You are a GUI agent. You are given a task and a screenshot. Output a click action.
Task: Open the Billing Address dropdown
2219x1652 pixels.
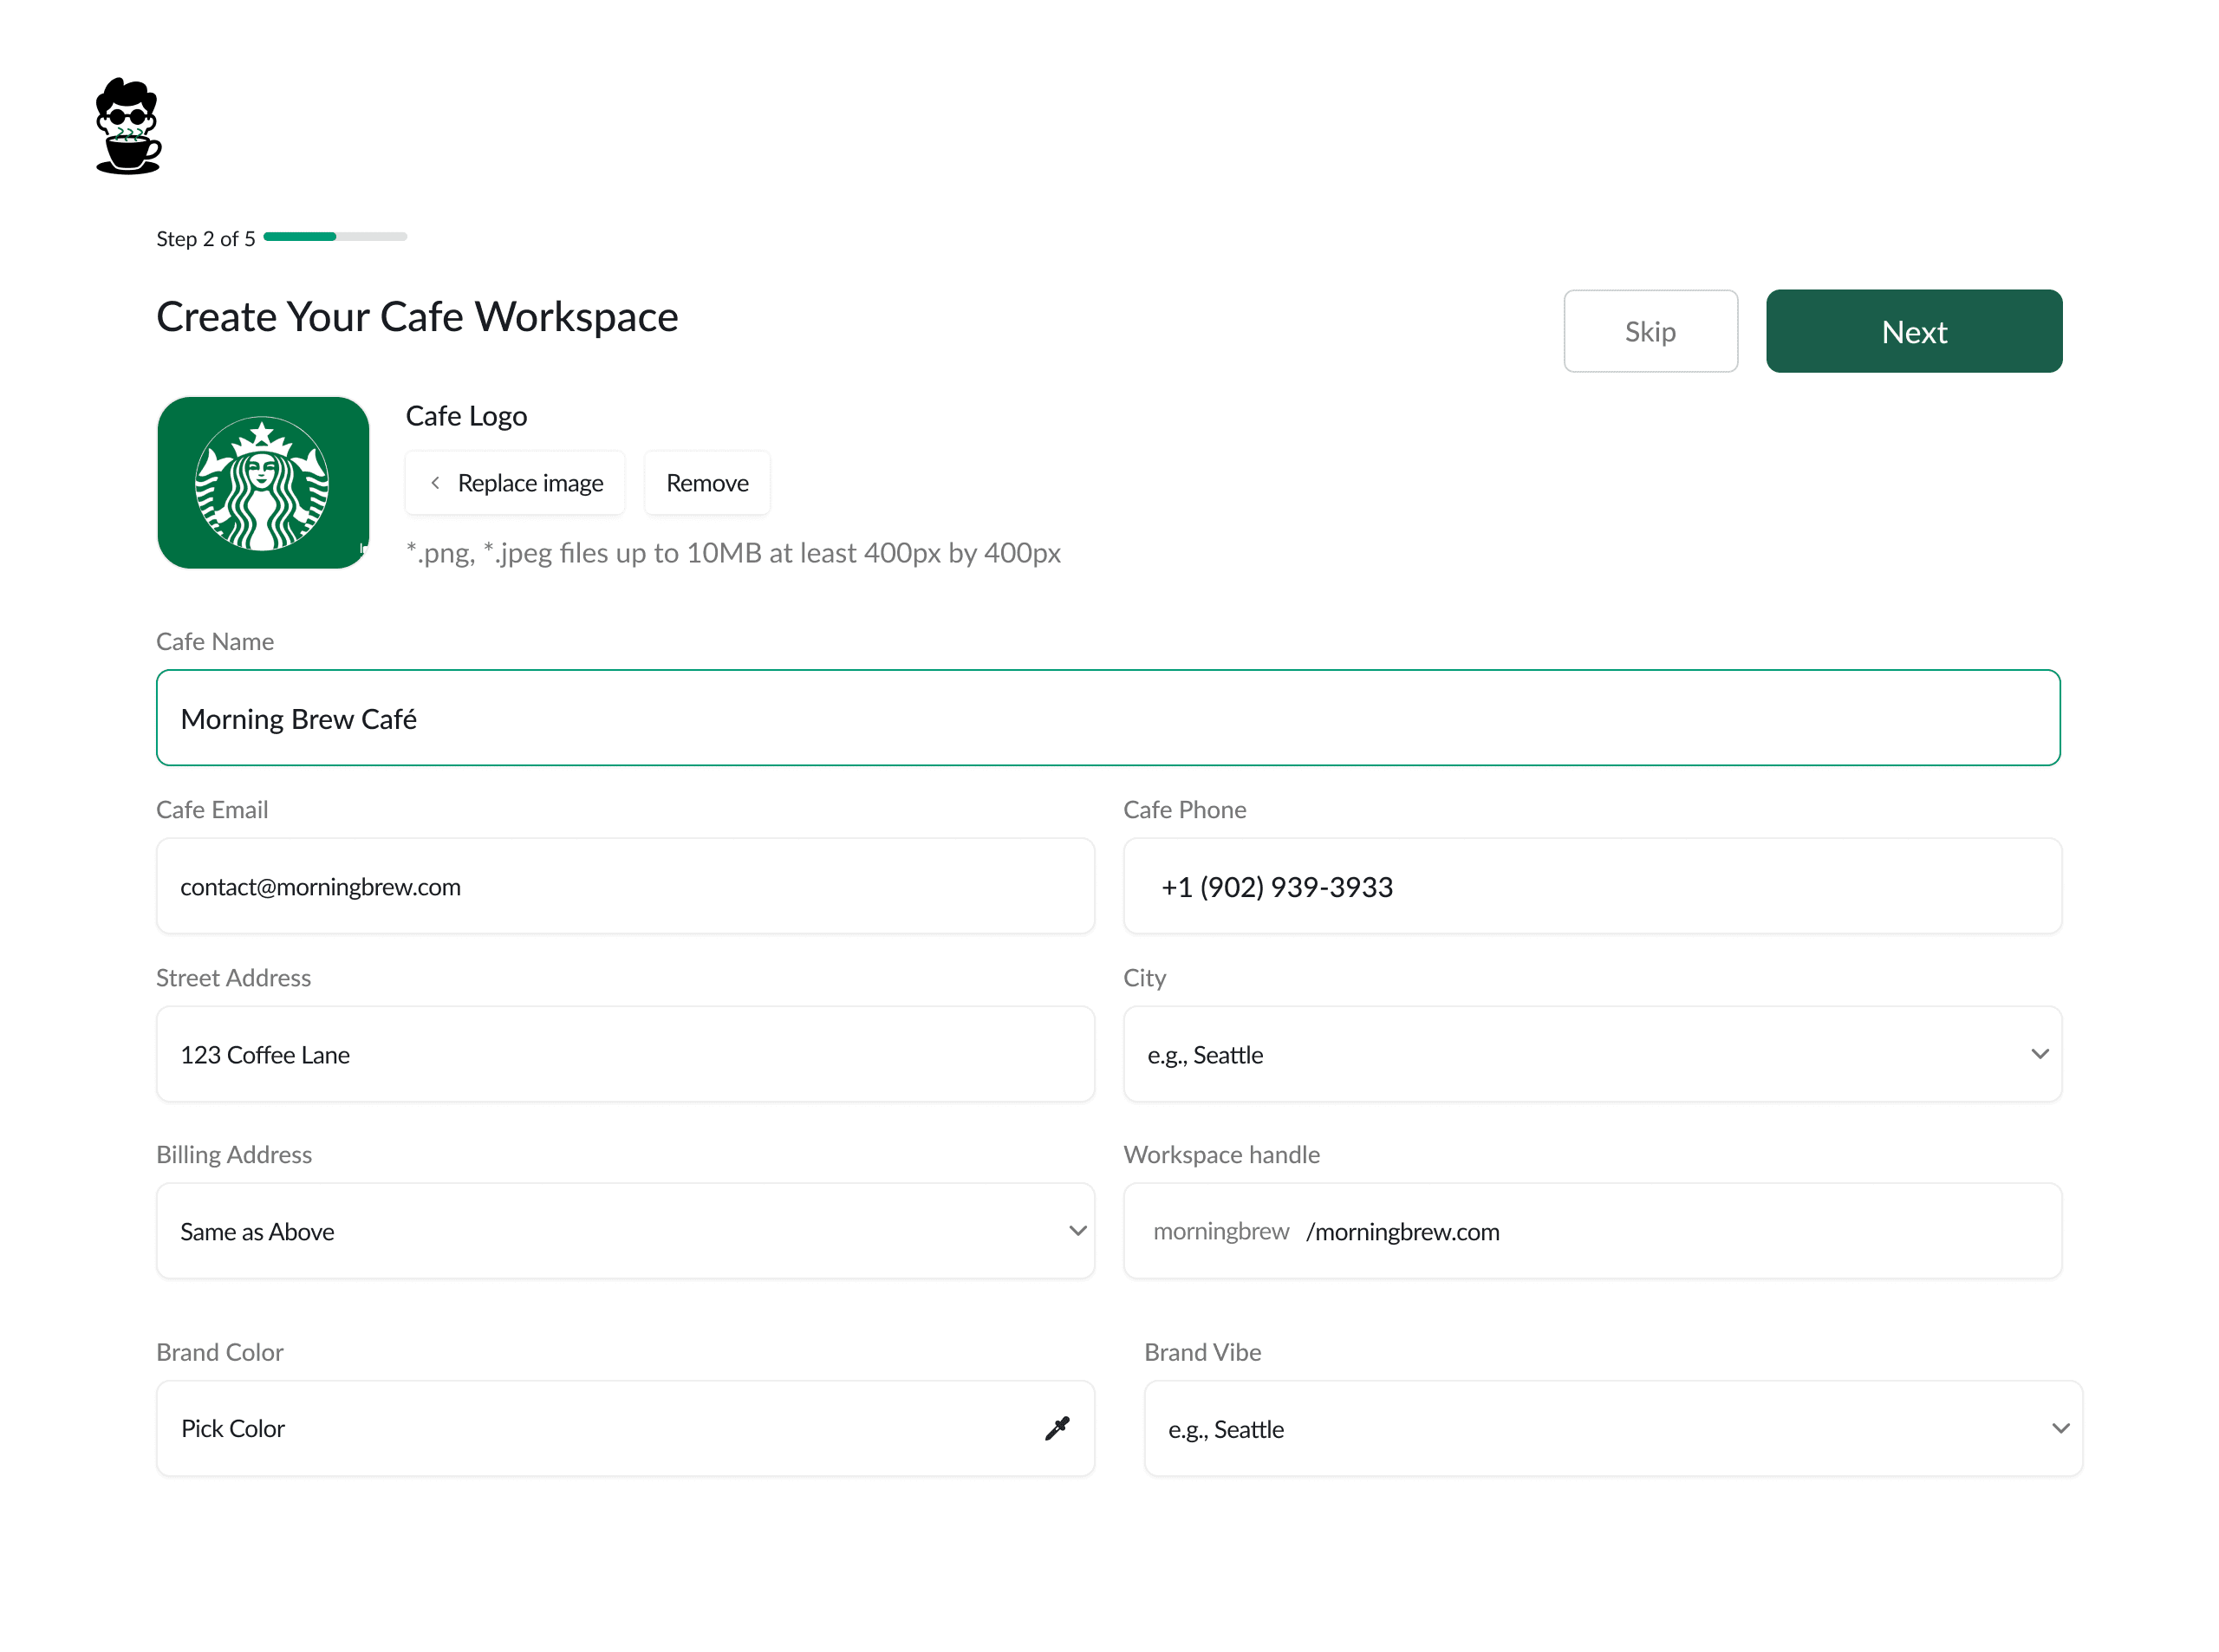[625, 1231]
